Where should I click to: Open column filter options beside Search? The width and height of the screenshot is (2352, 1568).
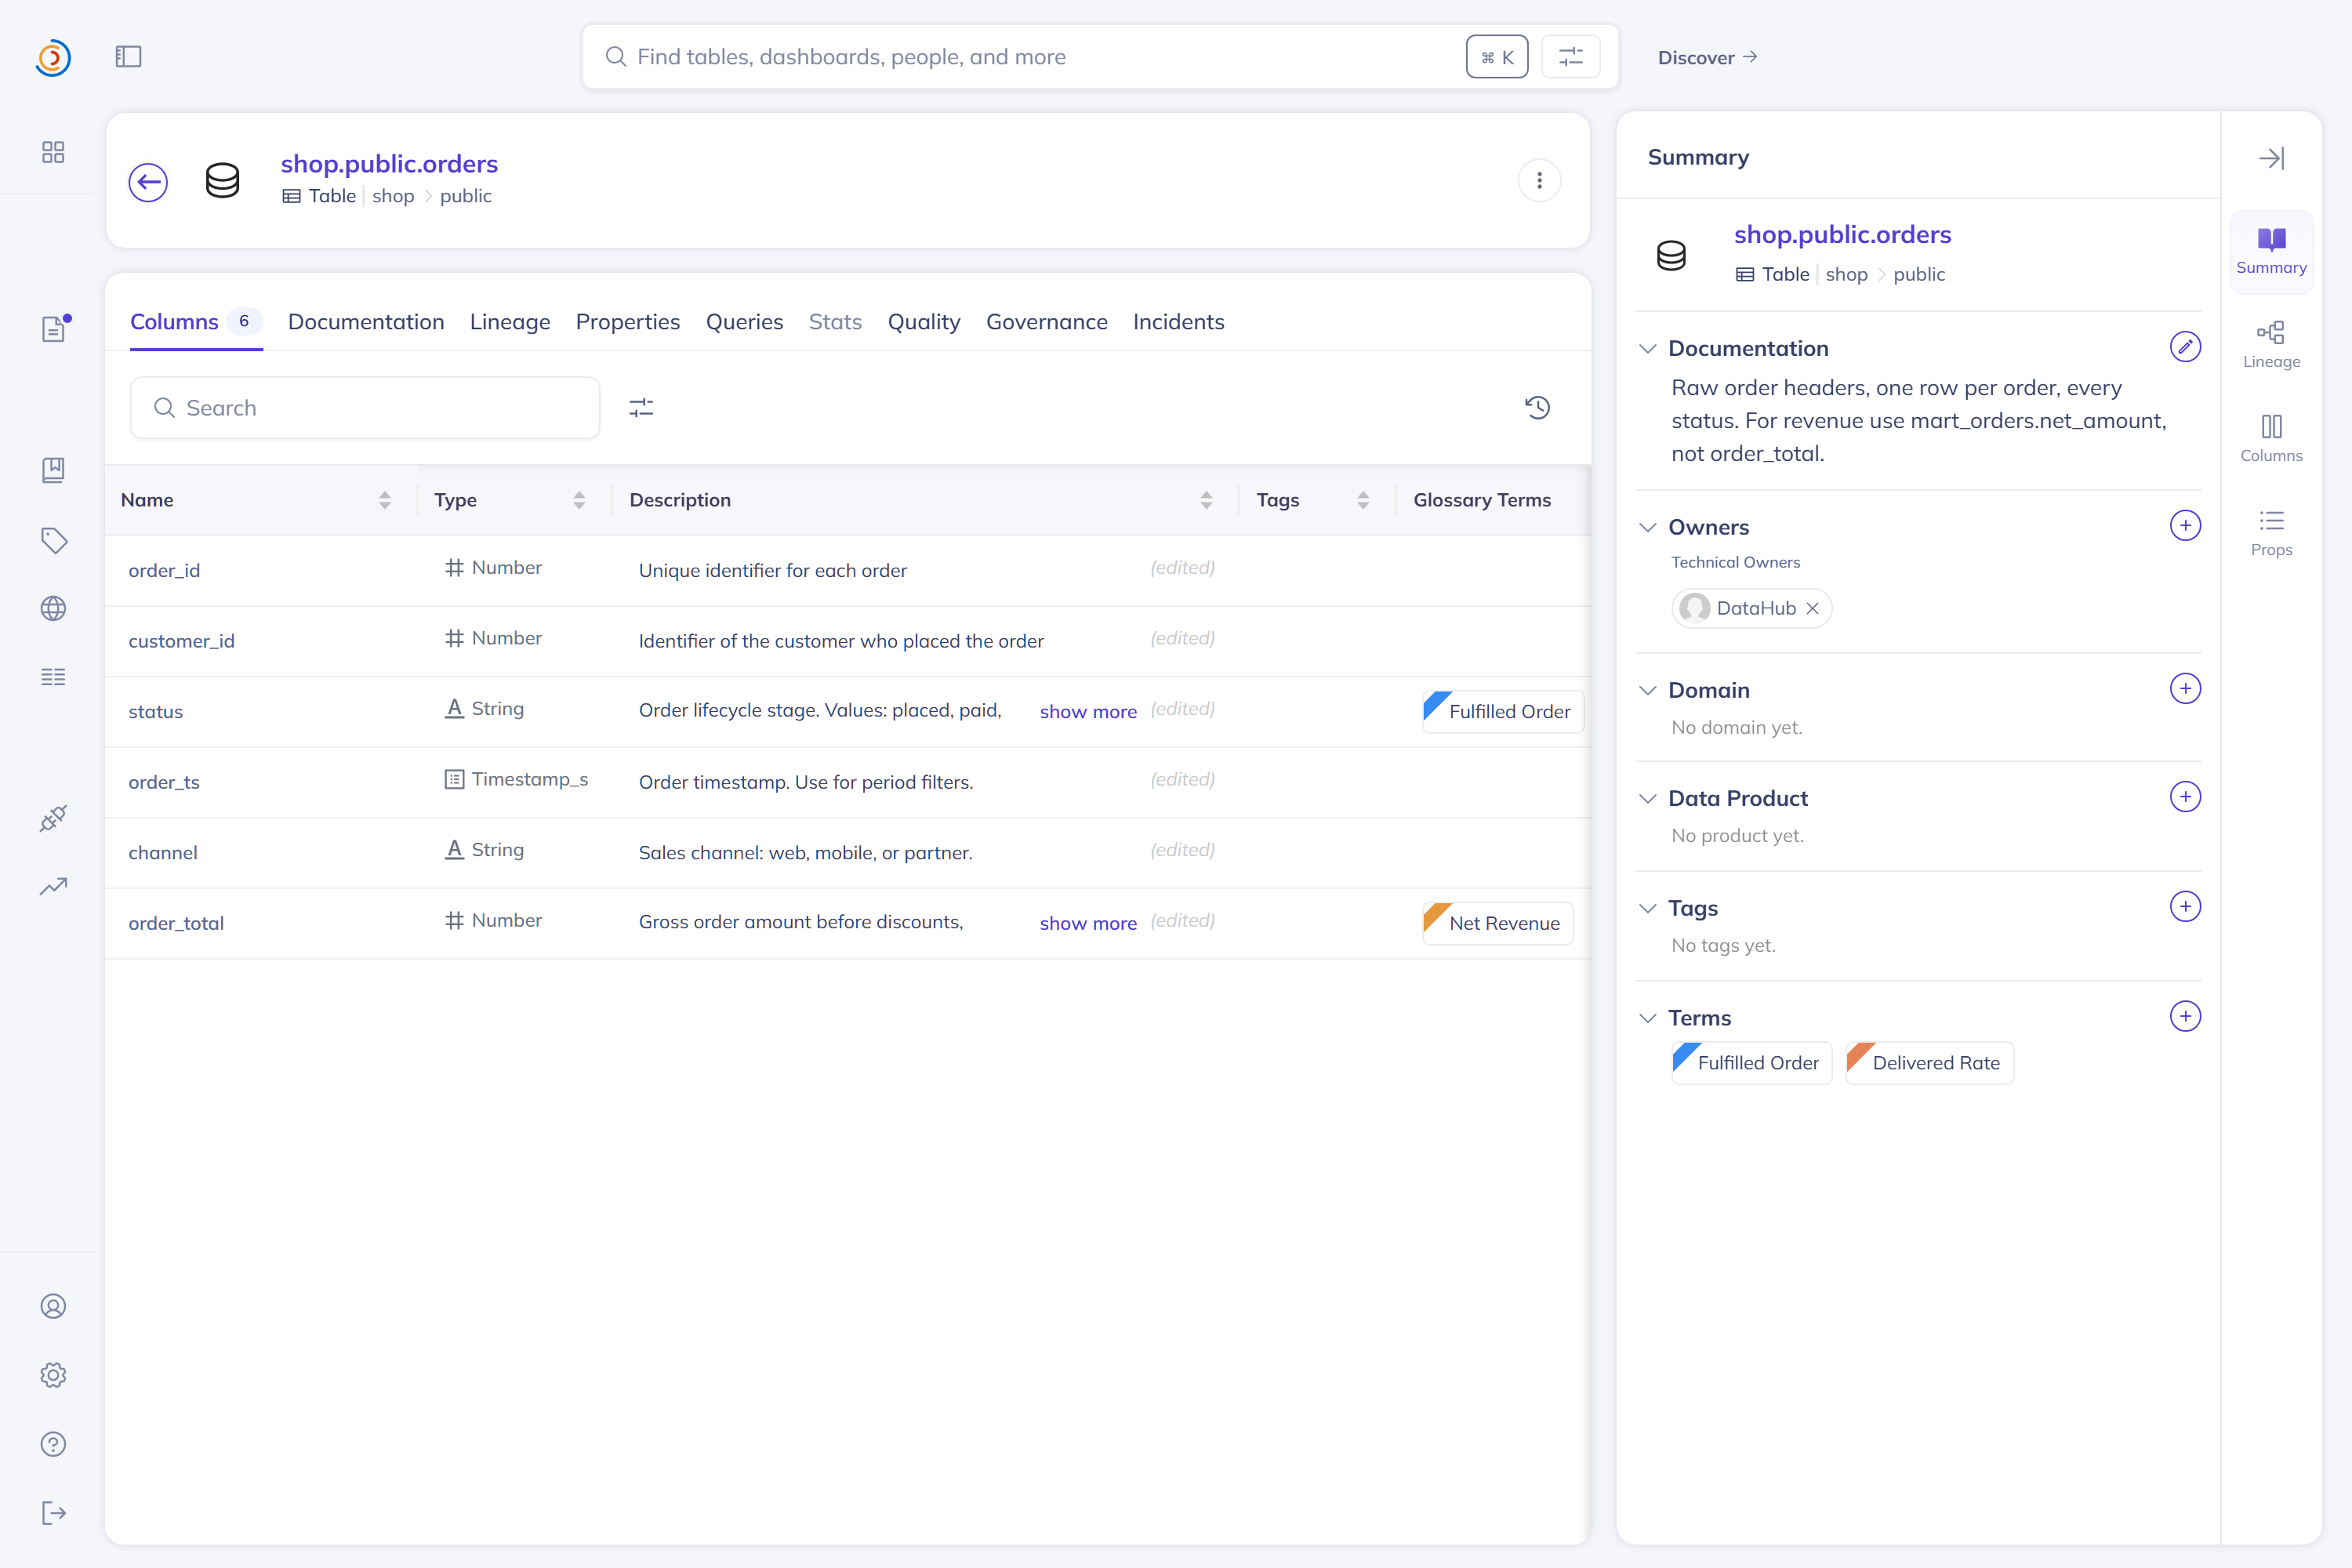tap(641, 407)
